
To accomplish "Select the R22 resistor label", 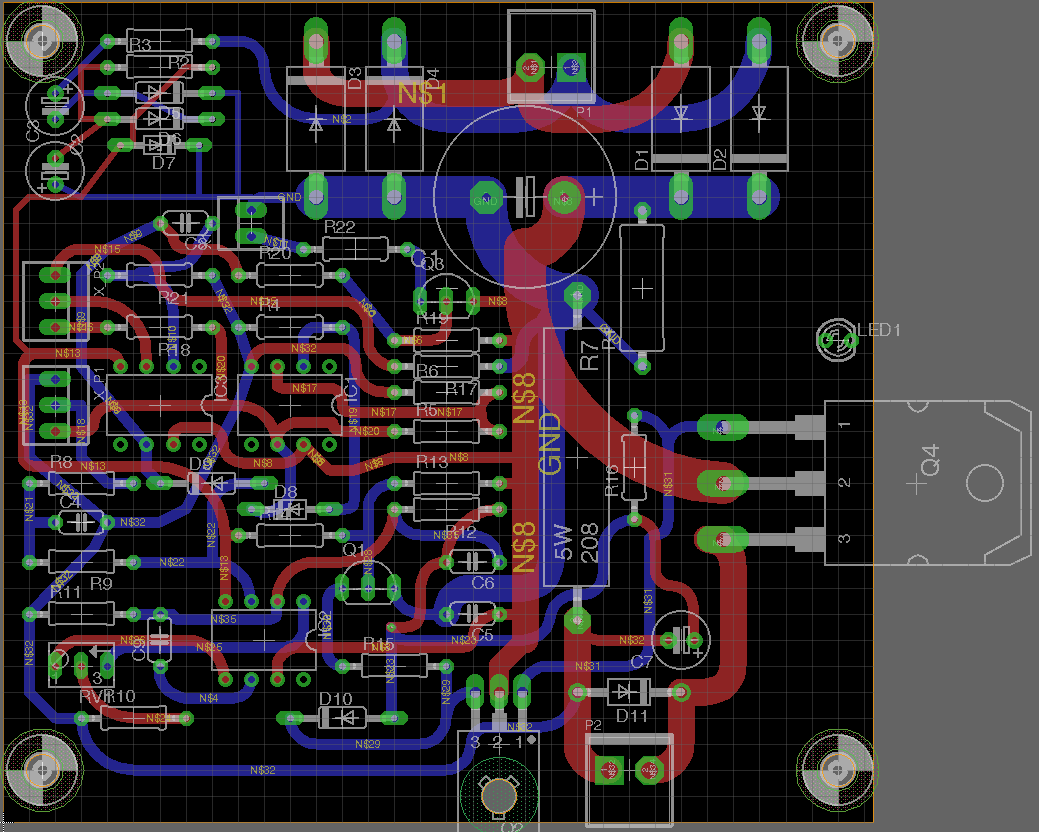I will [340, 227].
